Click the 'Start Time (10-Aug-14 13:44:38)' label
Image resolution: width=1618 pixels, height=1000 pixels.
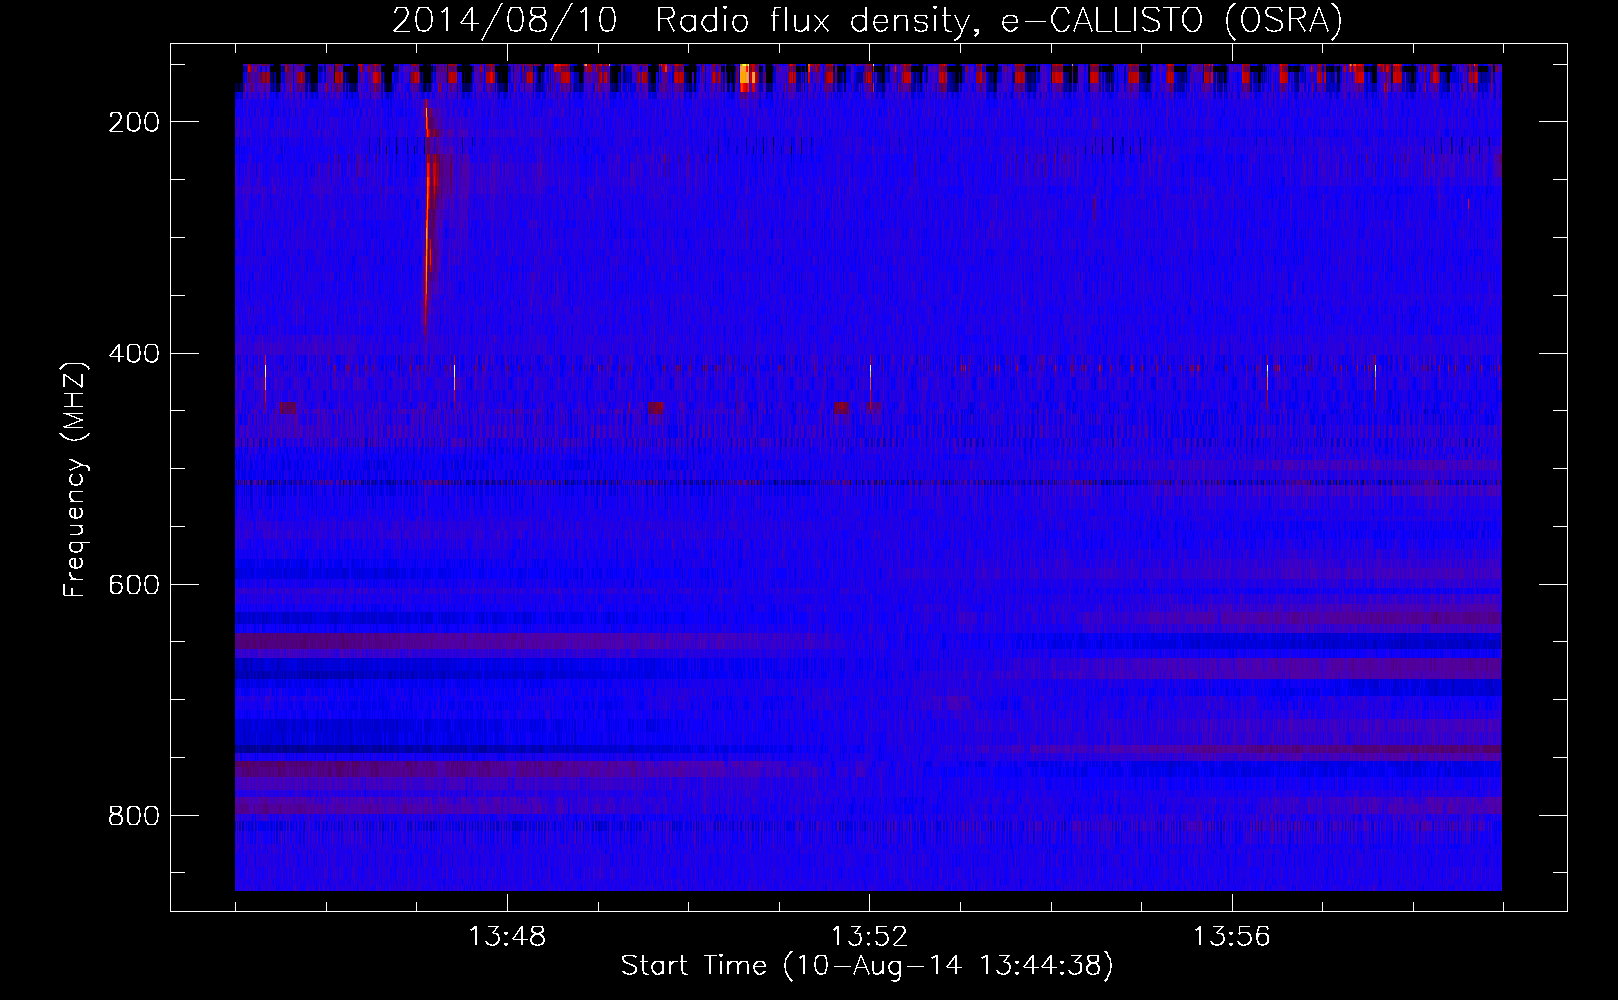point(867,966)
